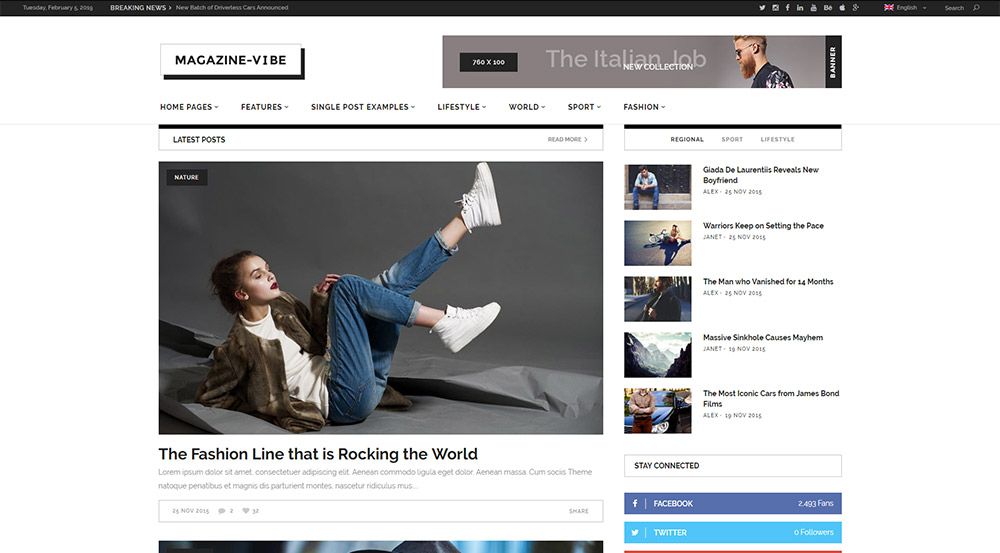Expand the Home Pages menu

[189, 107]
